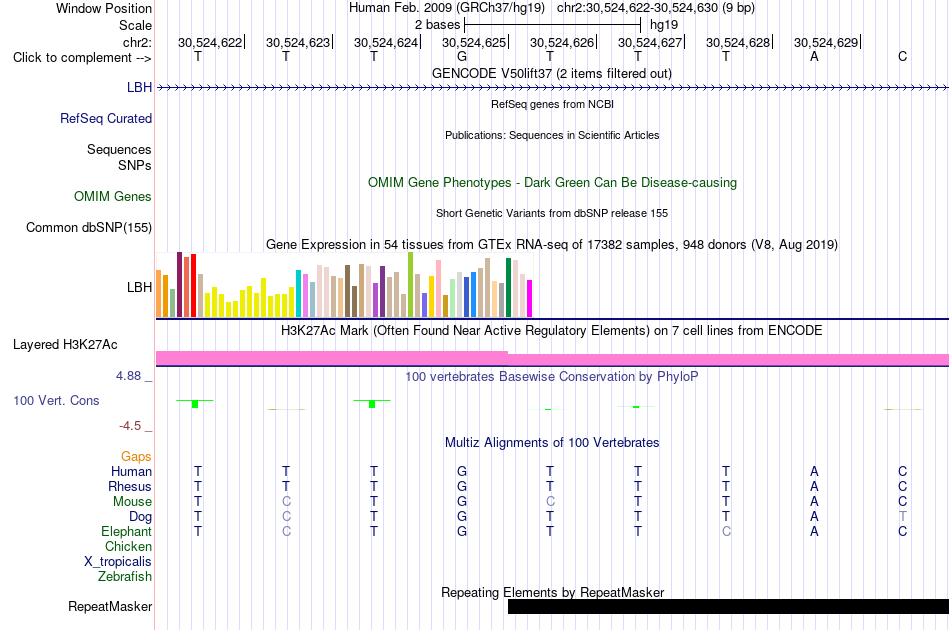
Task: Open the "Sequences SNPs" track label
Action: (x=119, y=157)
